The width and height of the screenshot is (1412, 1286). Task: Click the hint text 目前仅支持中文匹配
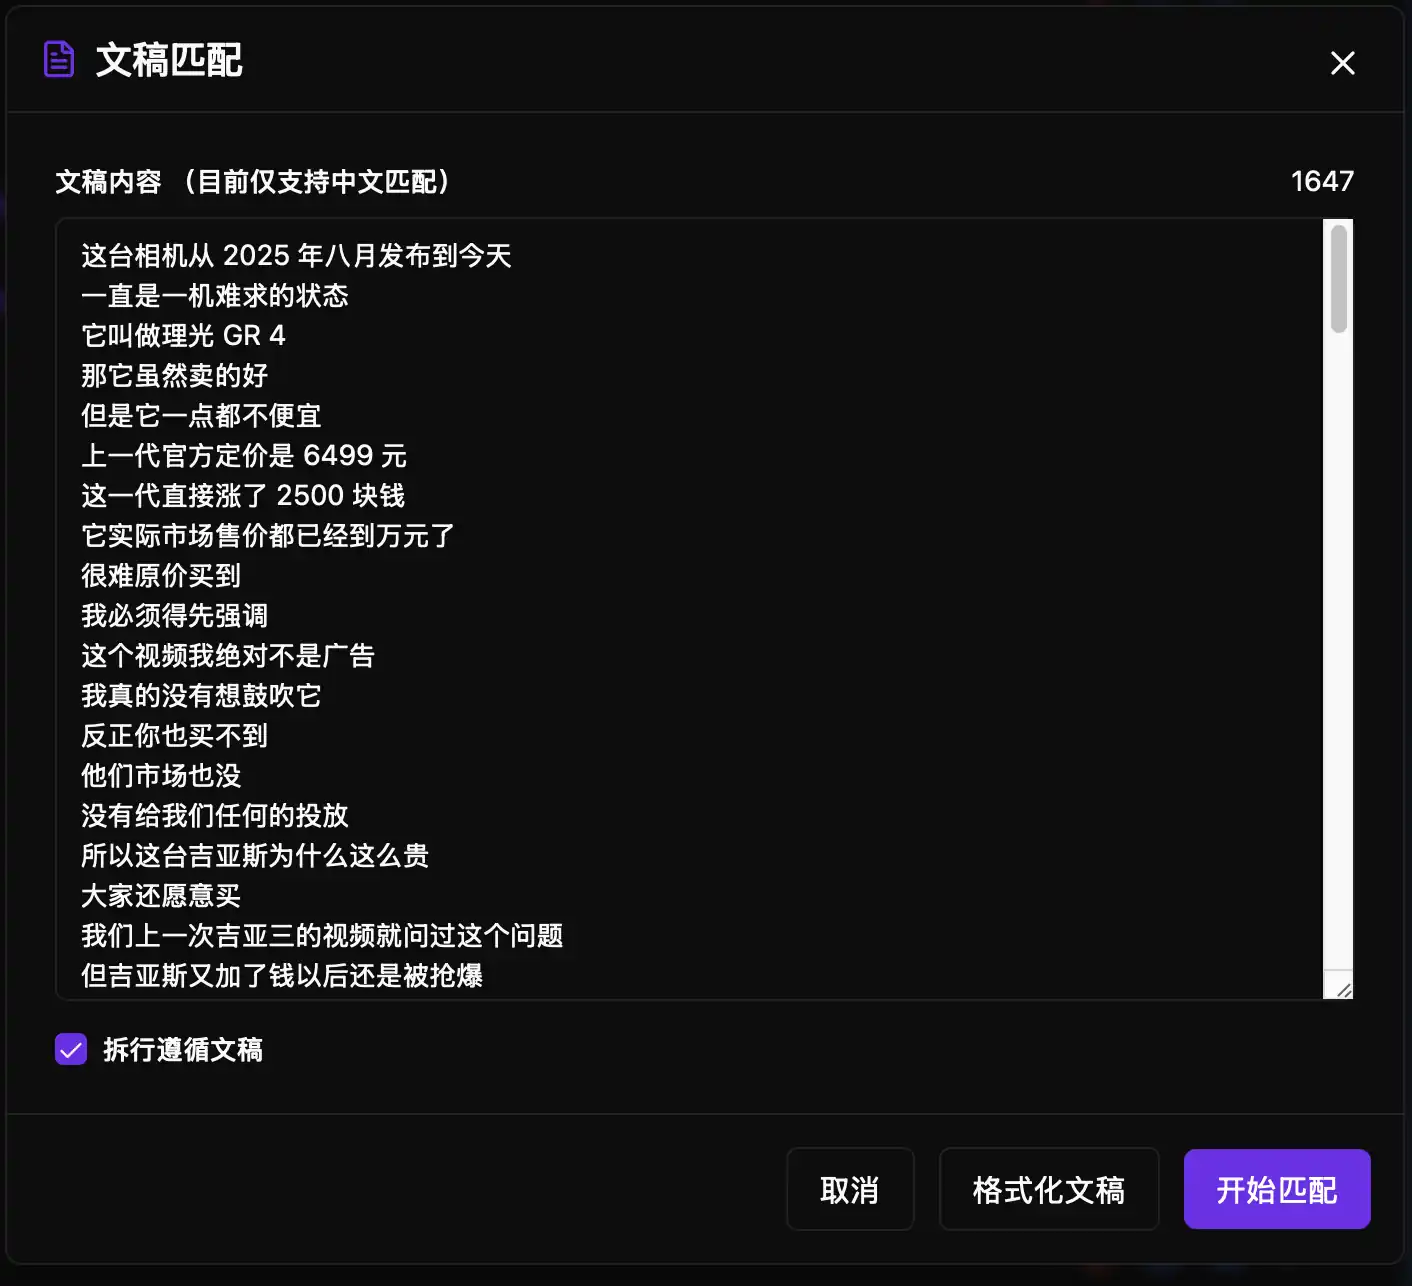pyautogui.click(x=318, y=183)
